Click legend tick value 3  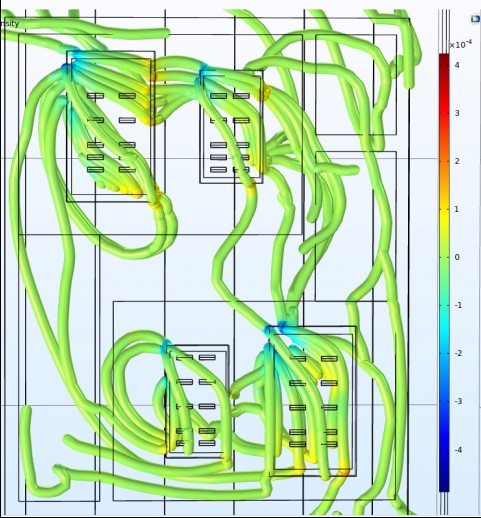[x=457, y=113]
